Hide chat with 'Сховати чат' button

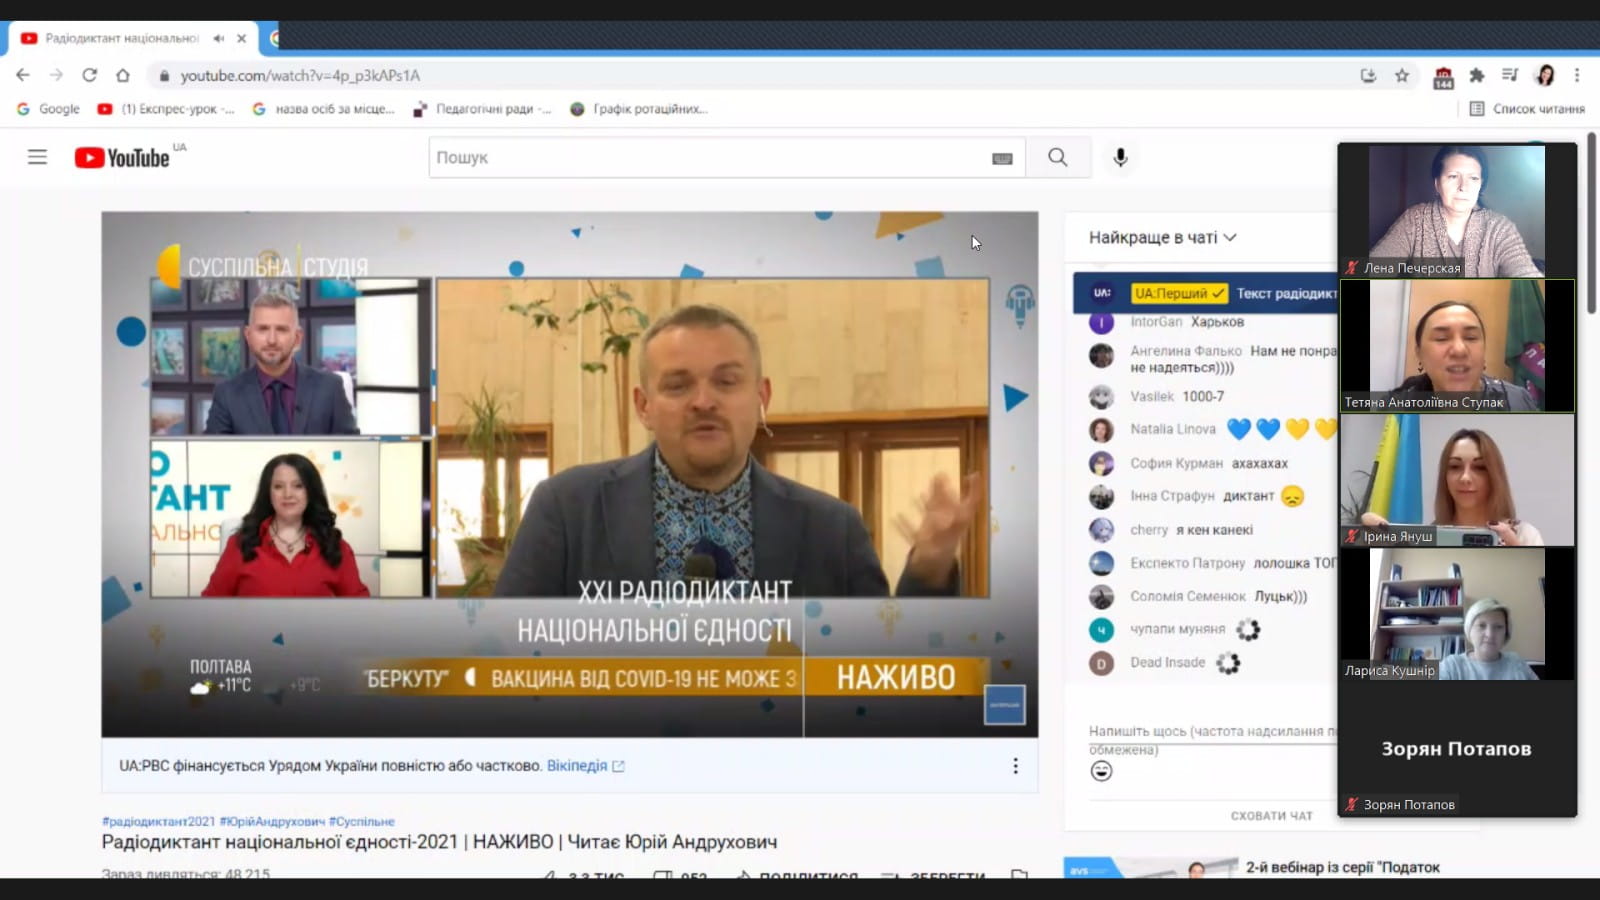[1271, 816]
